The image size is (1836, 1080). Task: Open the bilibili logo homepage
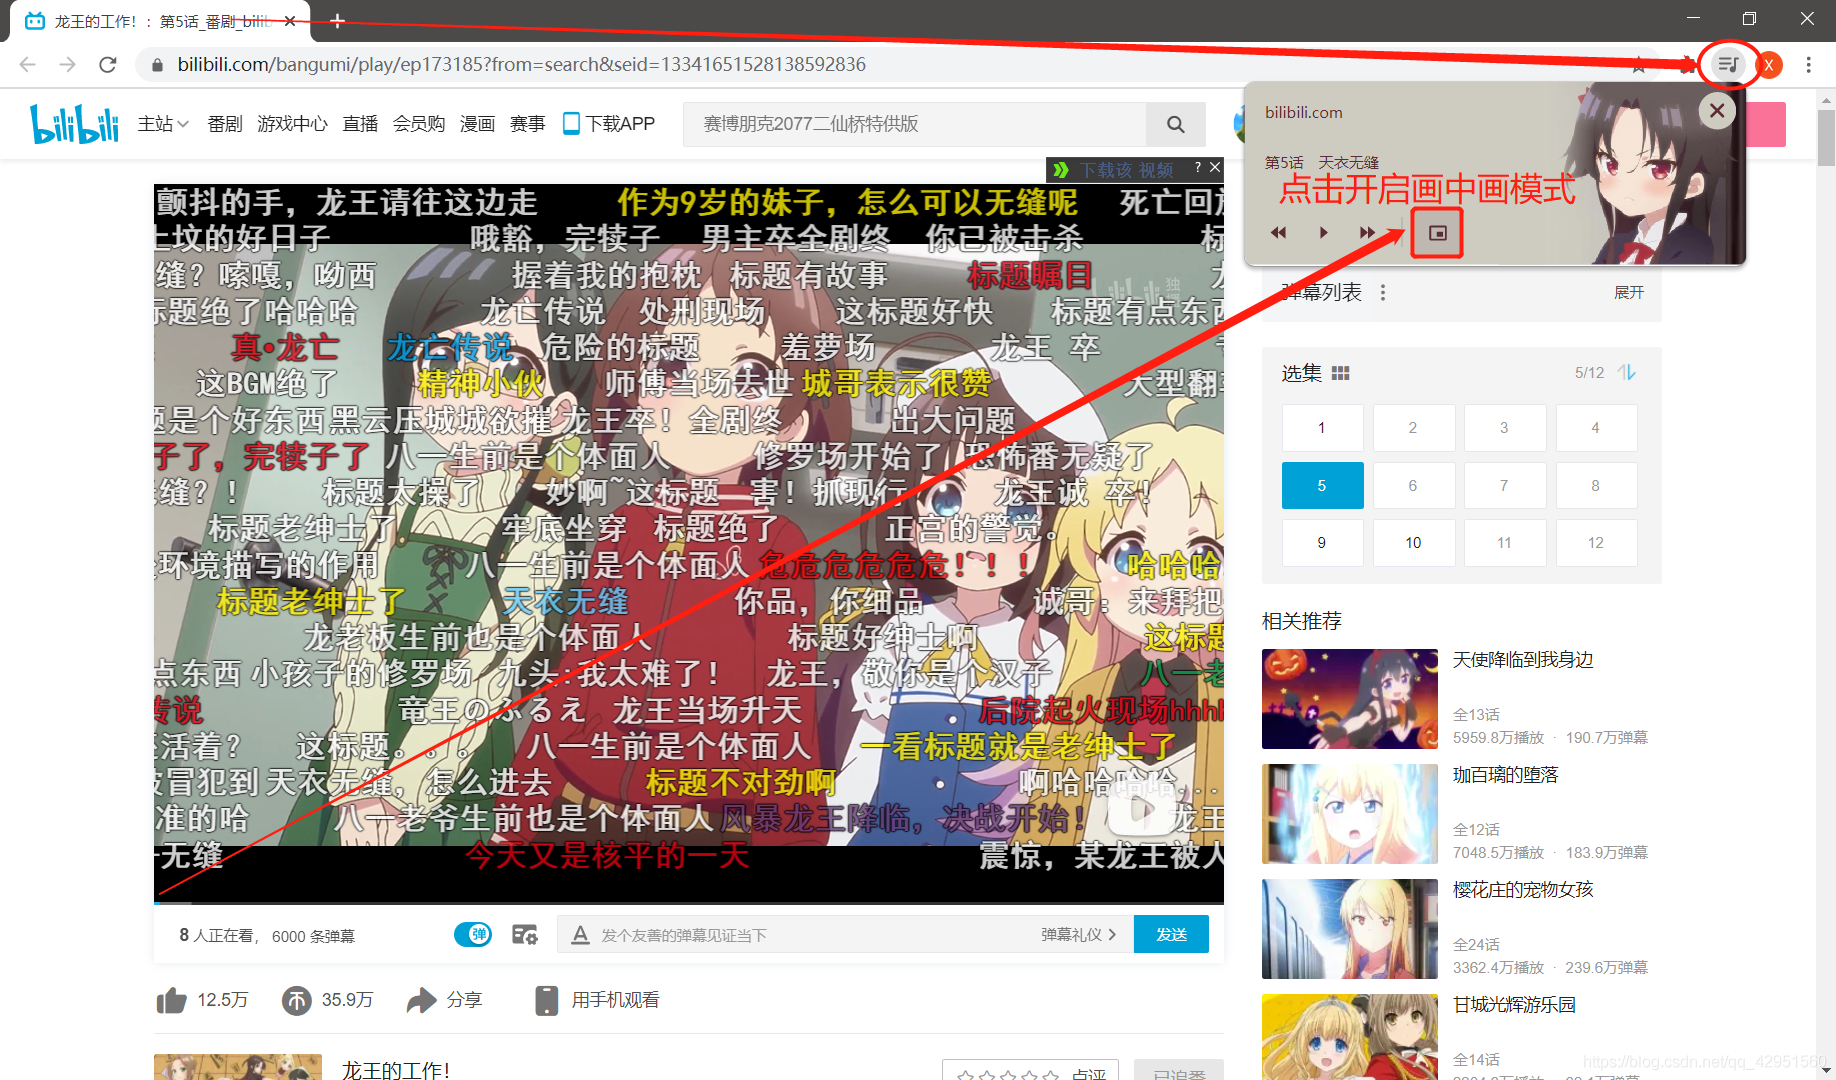pos(75,124)
